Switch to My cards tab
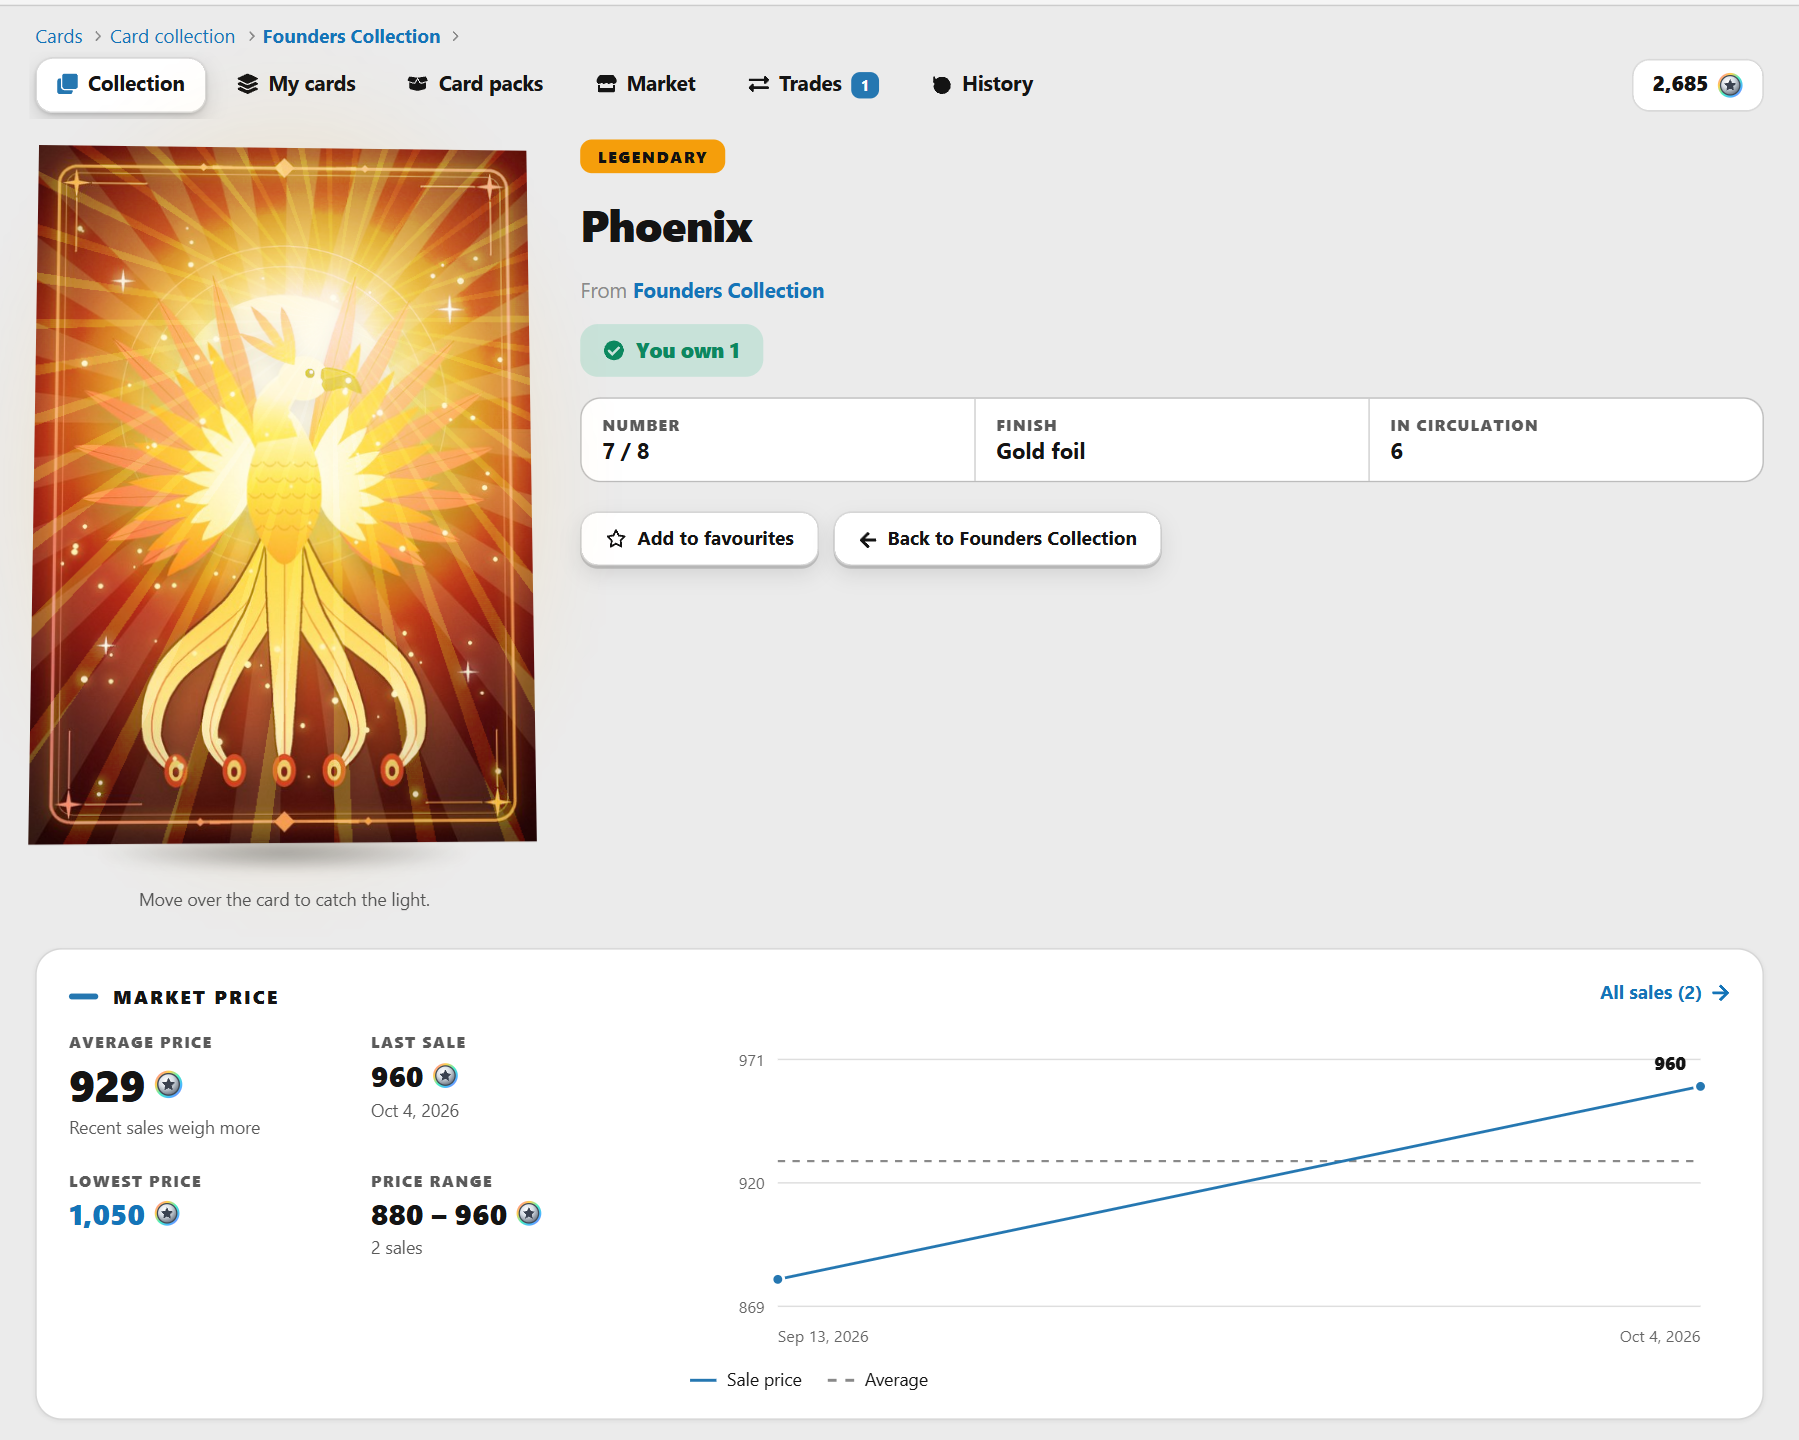This screenshot has width=1799, height=1440. [x=296, y=84]
